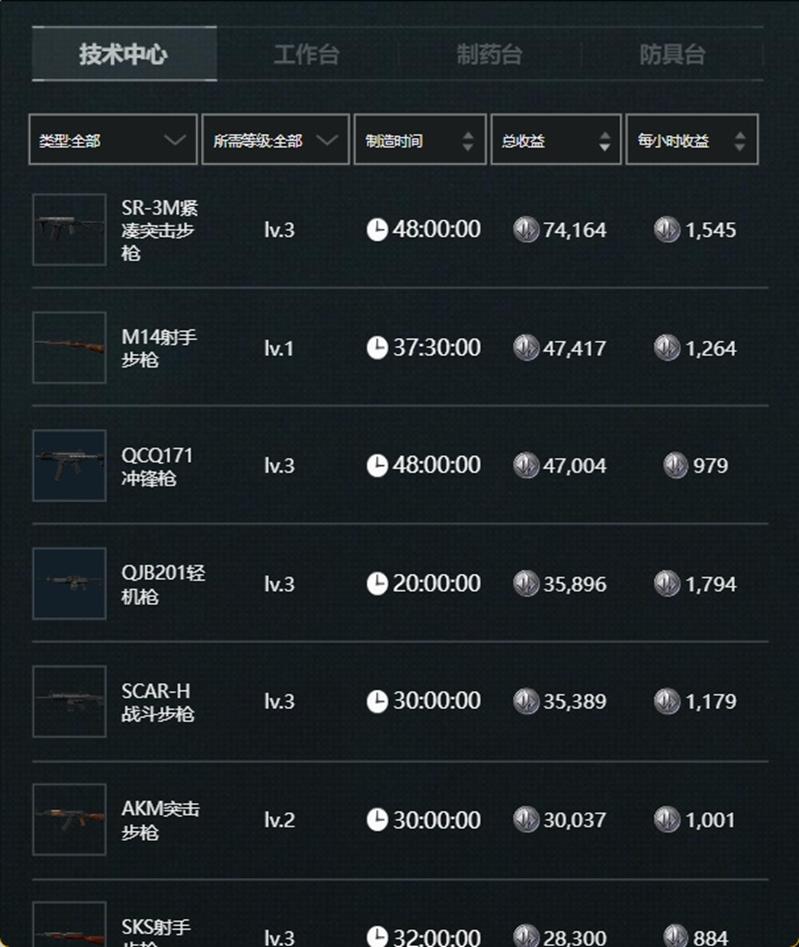Click the coin icon next to 74,164
The image size is (799, 947).
click(525, 230)
